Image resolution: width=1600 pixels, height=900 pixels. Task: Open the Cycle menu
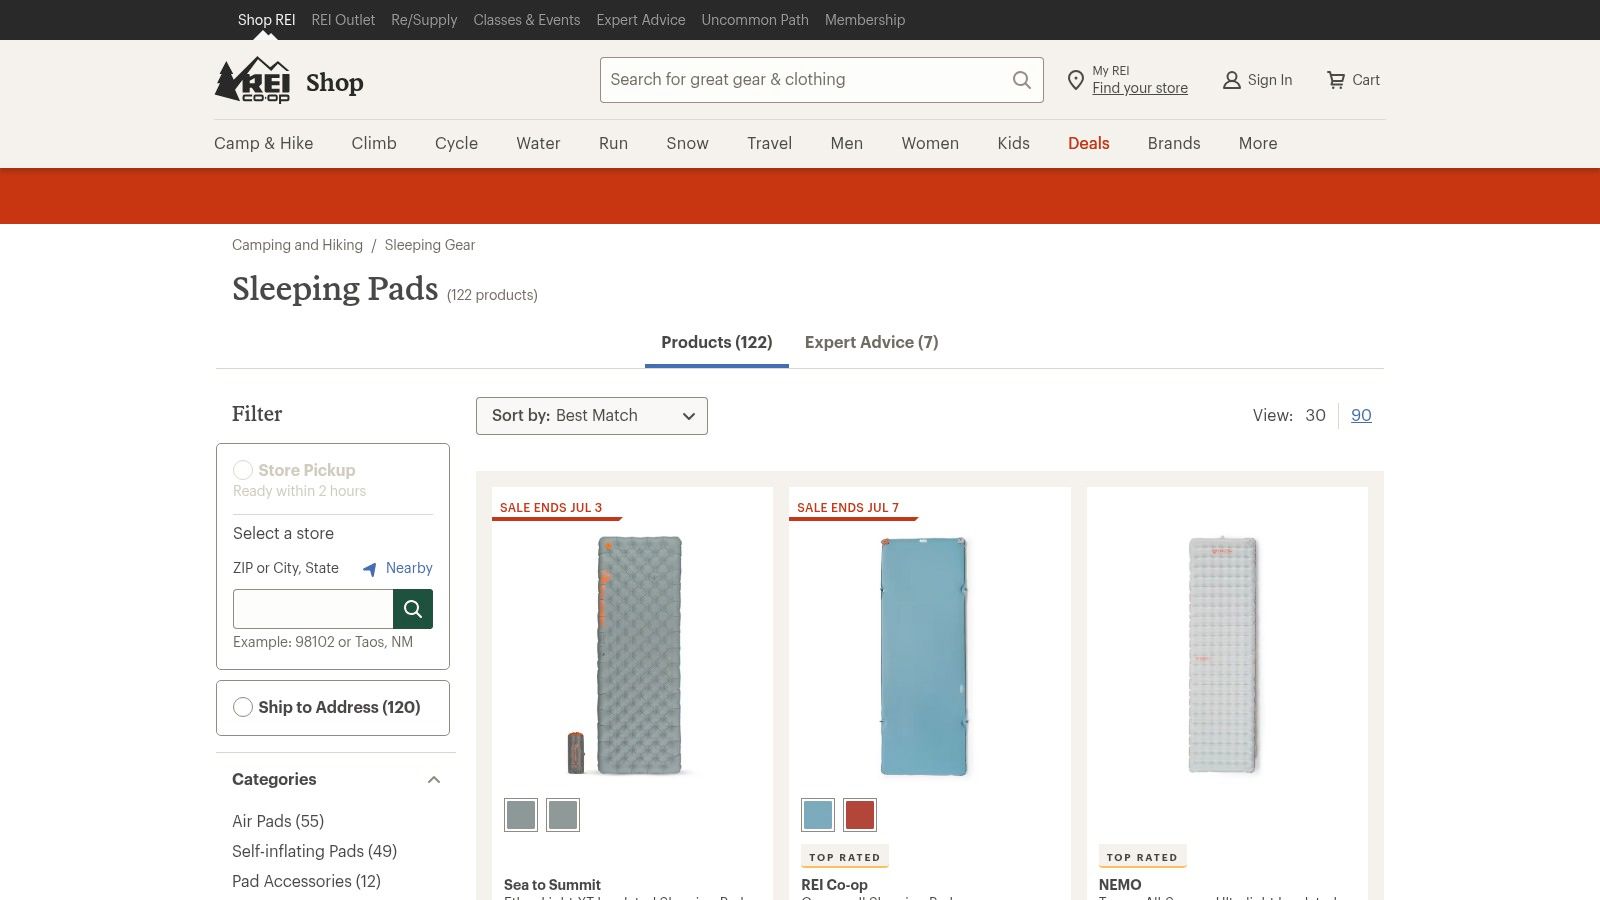point(456,143)
